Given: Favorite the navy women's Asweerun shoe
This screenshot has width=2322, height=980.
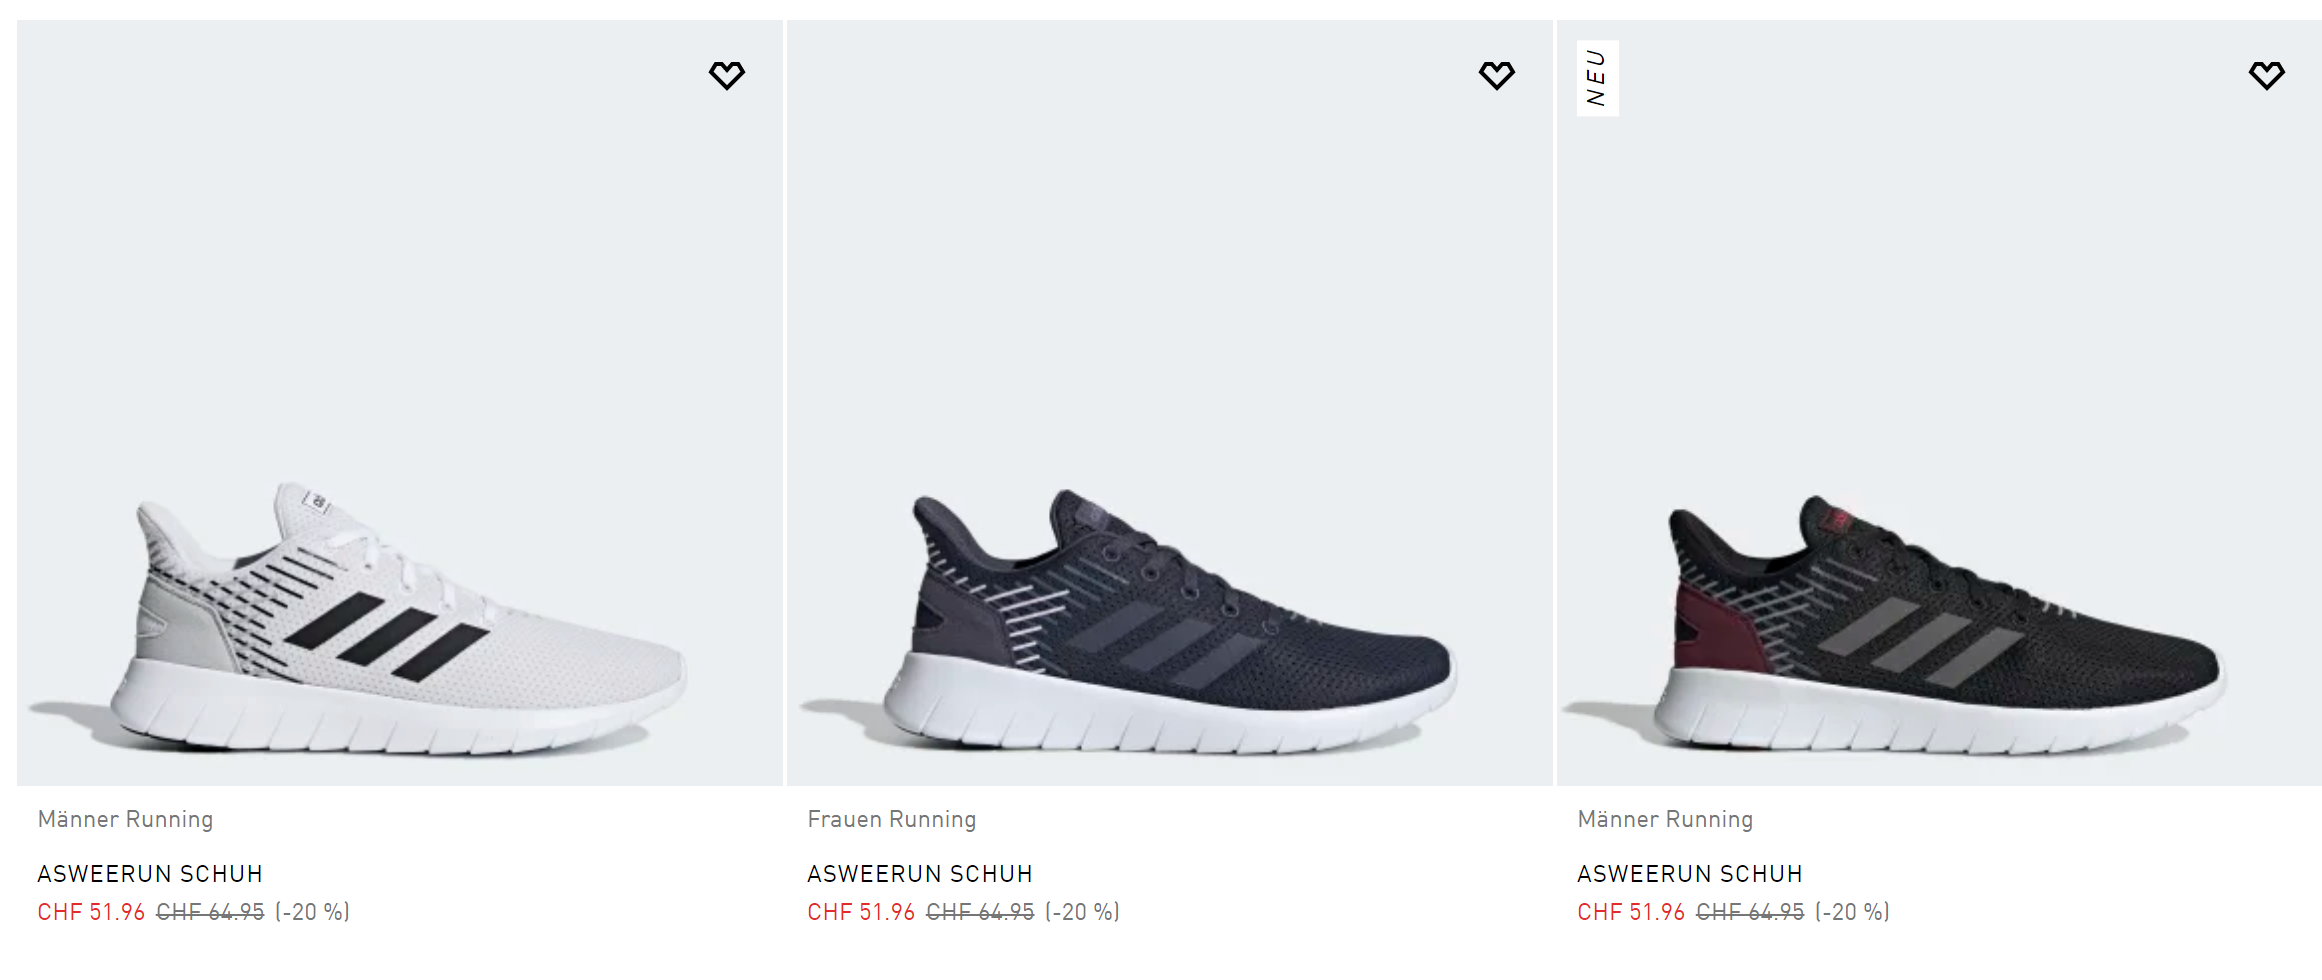Looking at the screenshot, I should point(1497,75).
